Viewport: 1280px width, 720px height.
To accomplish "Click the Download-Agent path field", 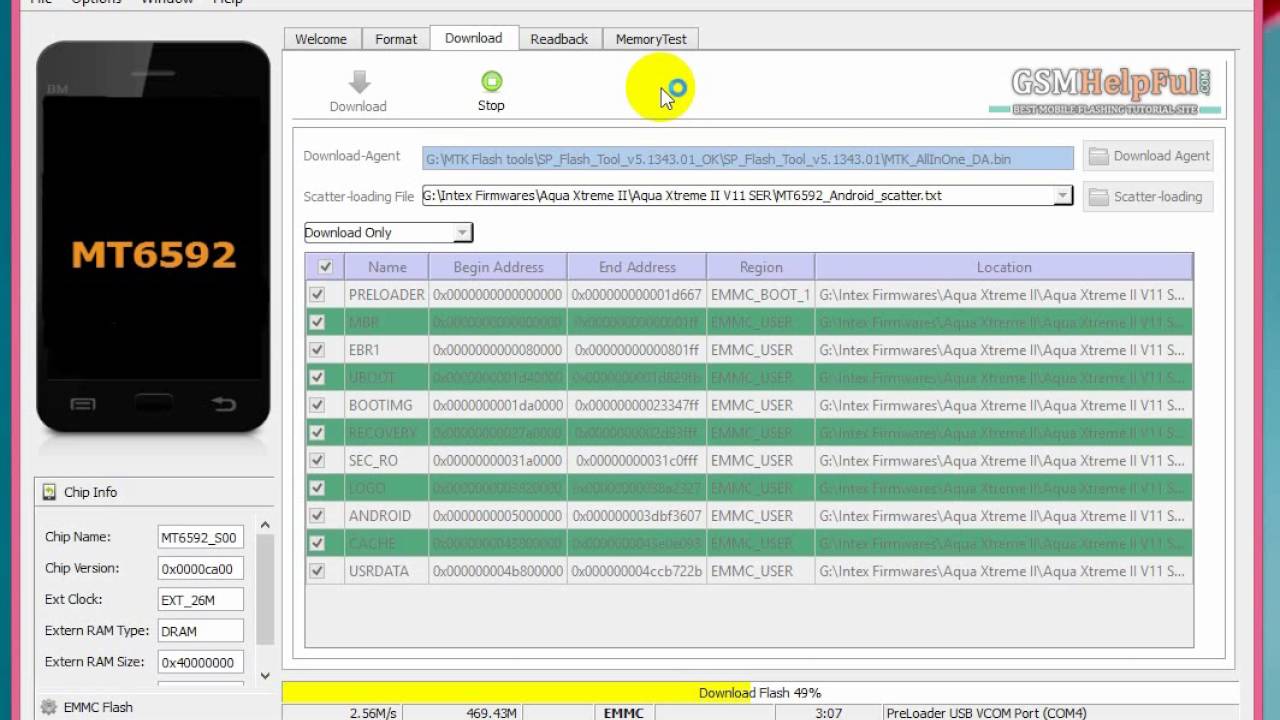I will pos(748,158).
